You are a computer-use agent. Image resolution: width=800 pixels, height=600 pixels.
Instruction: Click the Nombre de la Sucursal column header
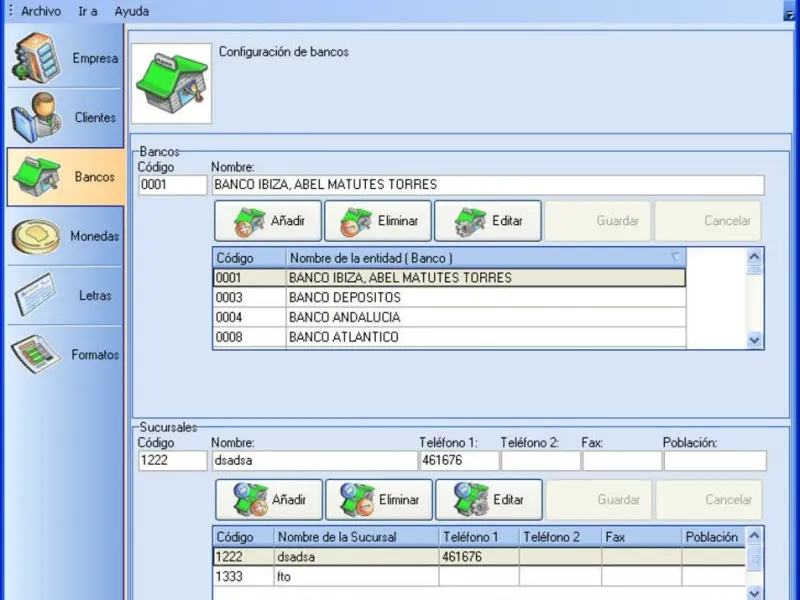[356, 537]
